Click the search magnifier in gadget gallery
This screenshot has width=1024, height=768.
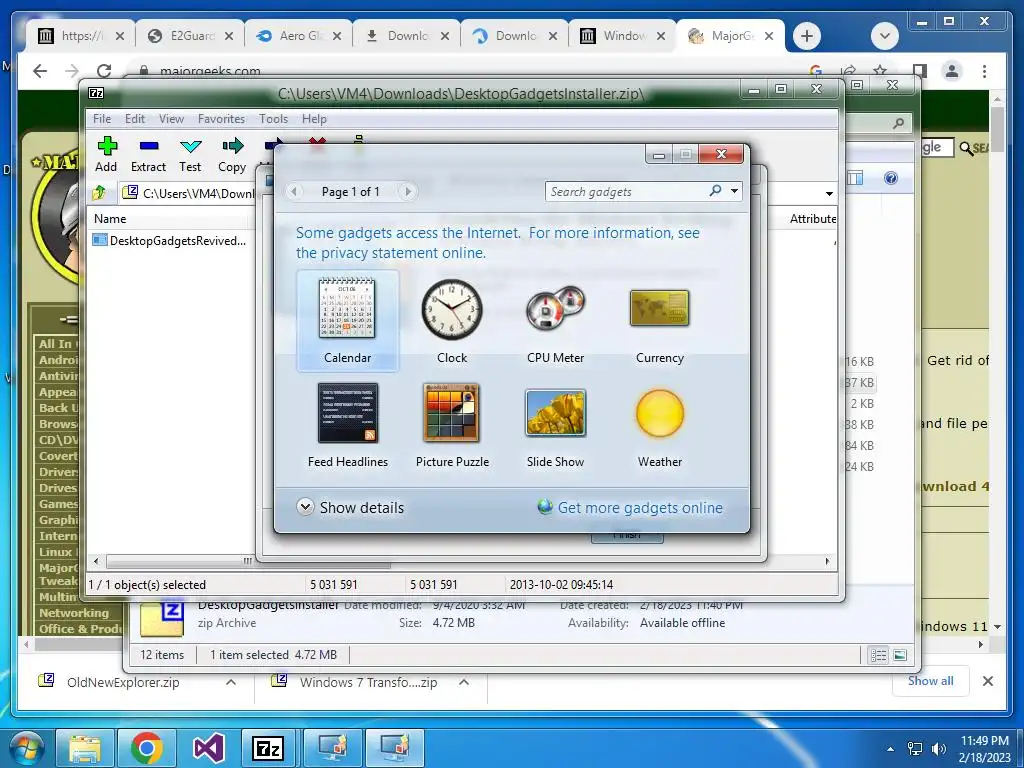pyautogui.click(x=716, y=191)
